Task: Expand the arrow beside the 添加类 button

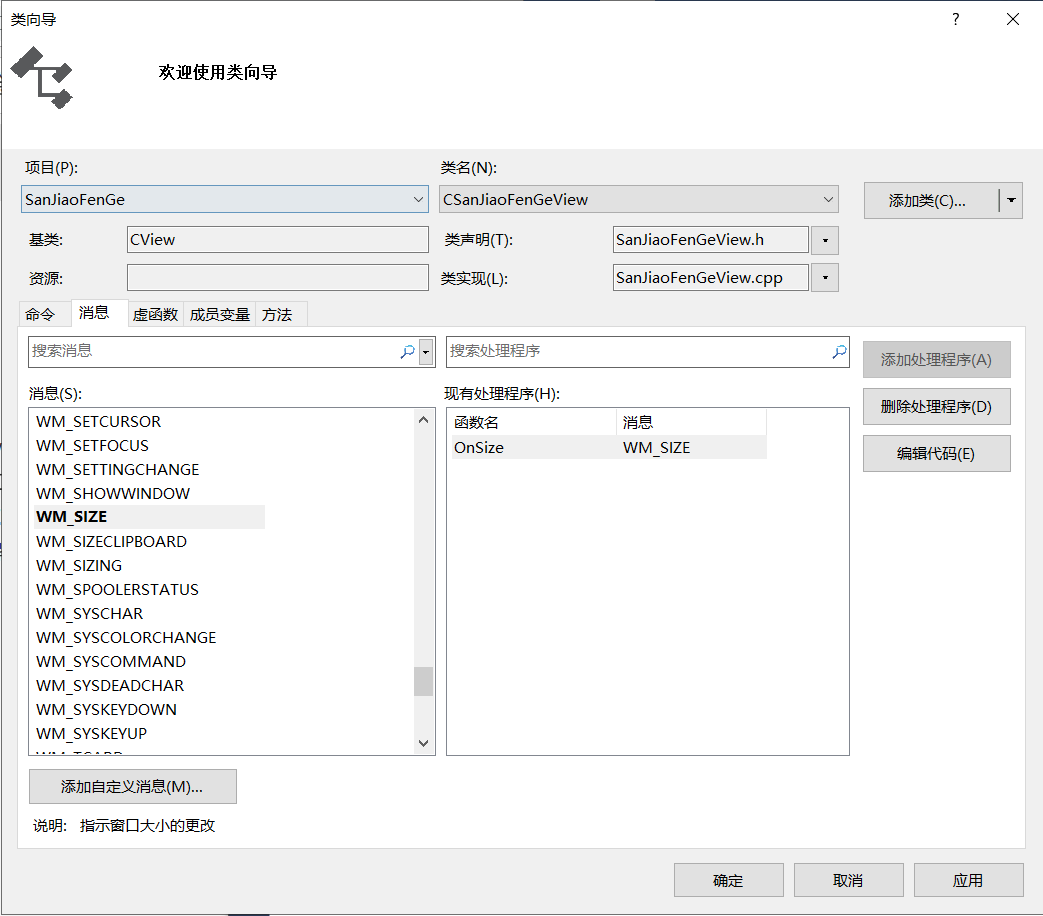Action: pos(1011,200)
